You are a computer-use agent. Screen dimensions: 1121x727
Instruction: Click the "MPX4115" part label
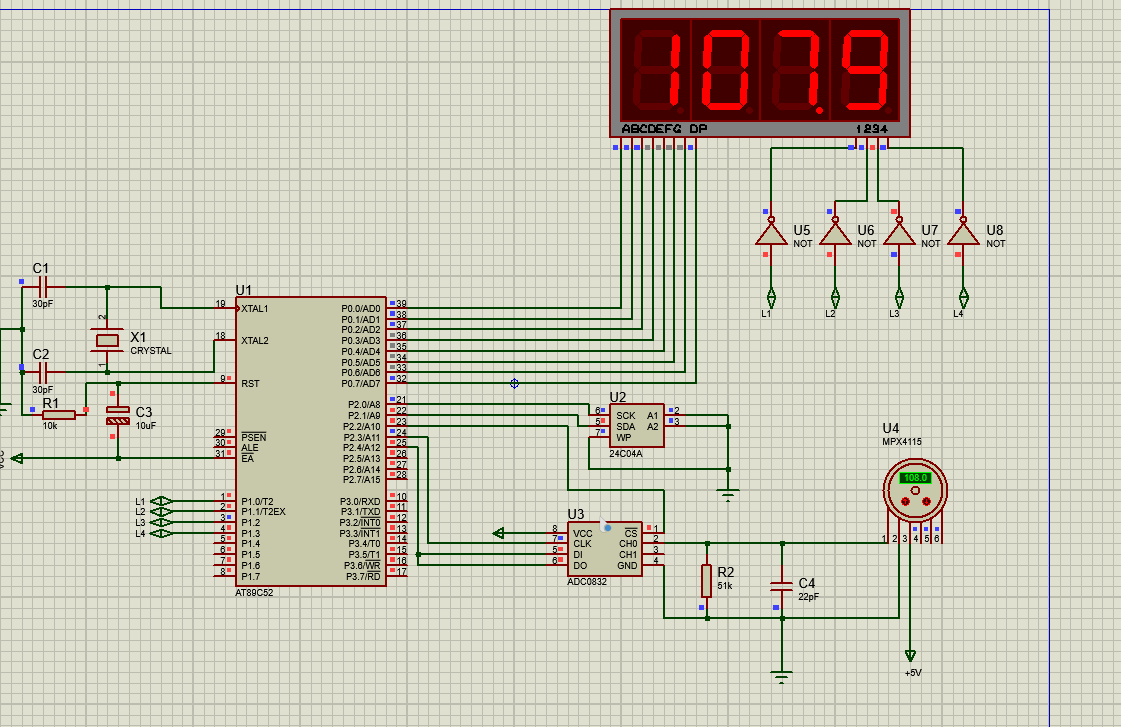[902, 442]
